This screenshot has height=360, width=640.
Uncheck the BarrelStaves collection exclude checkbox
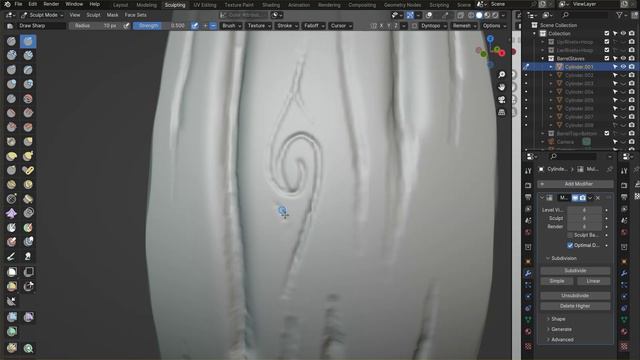point(607,58)
